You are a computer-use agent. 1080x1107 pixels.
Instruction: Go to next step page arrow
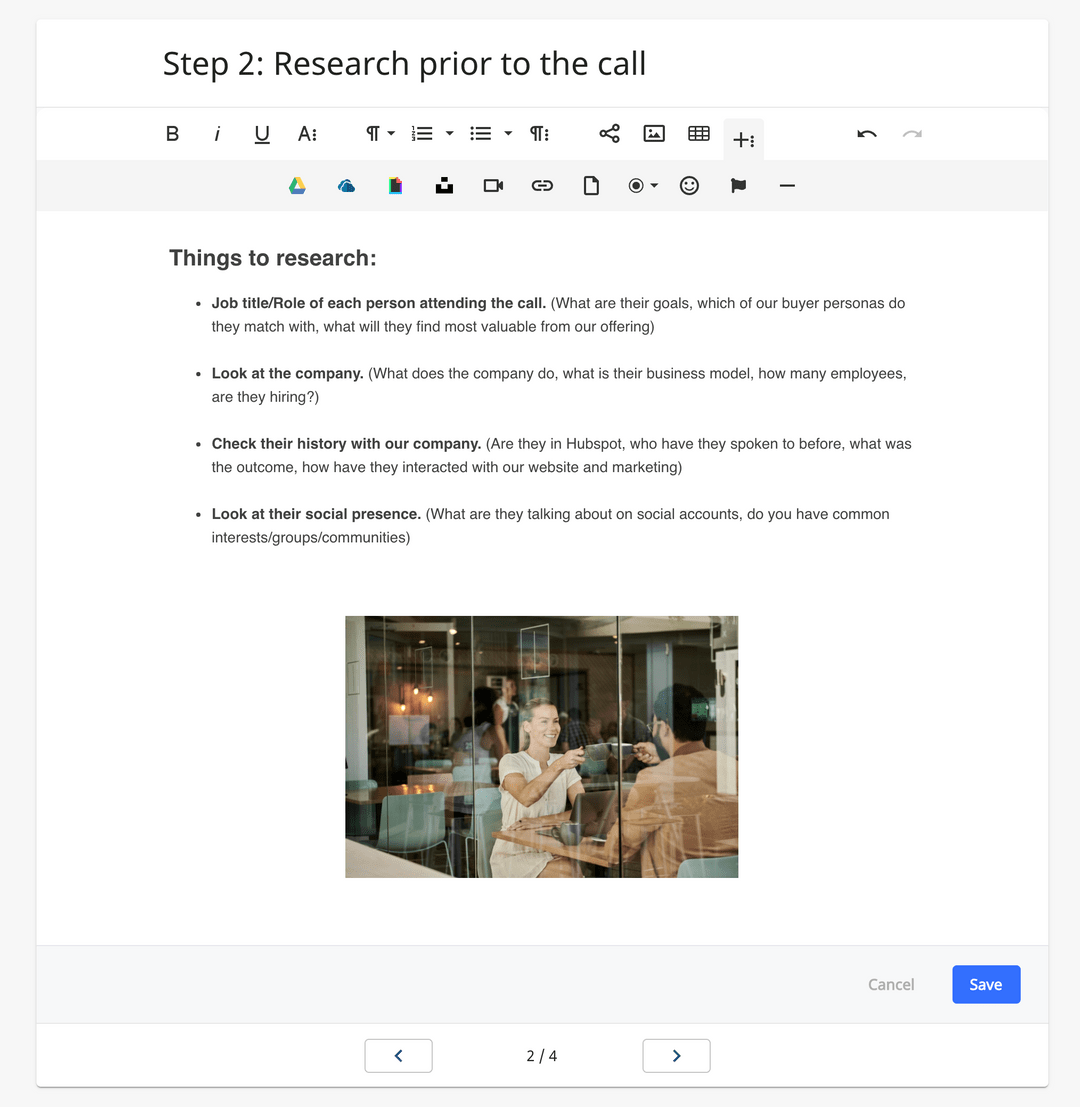676,1055
